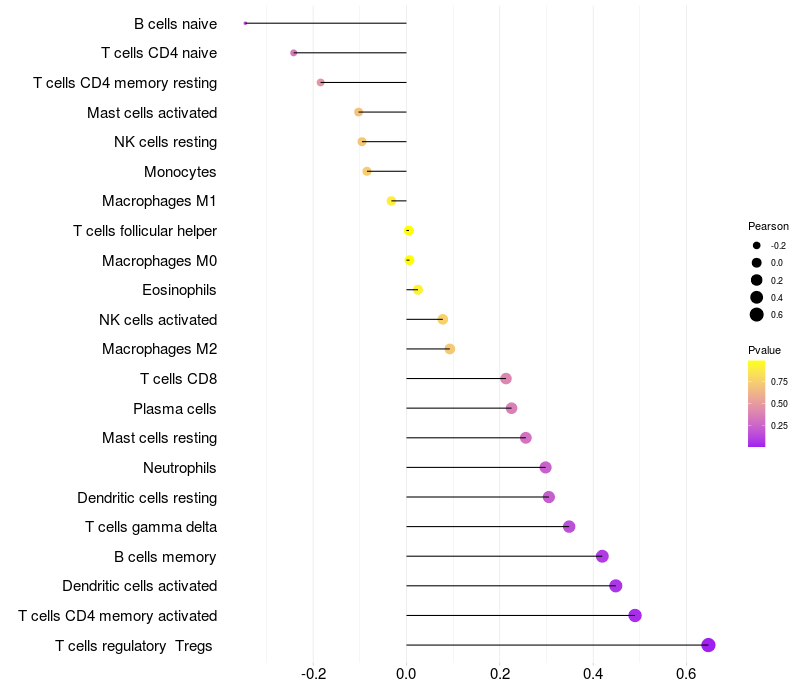Select the B cells memory data point
800x700 pixels.
point(602,556)
